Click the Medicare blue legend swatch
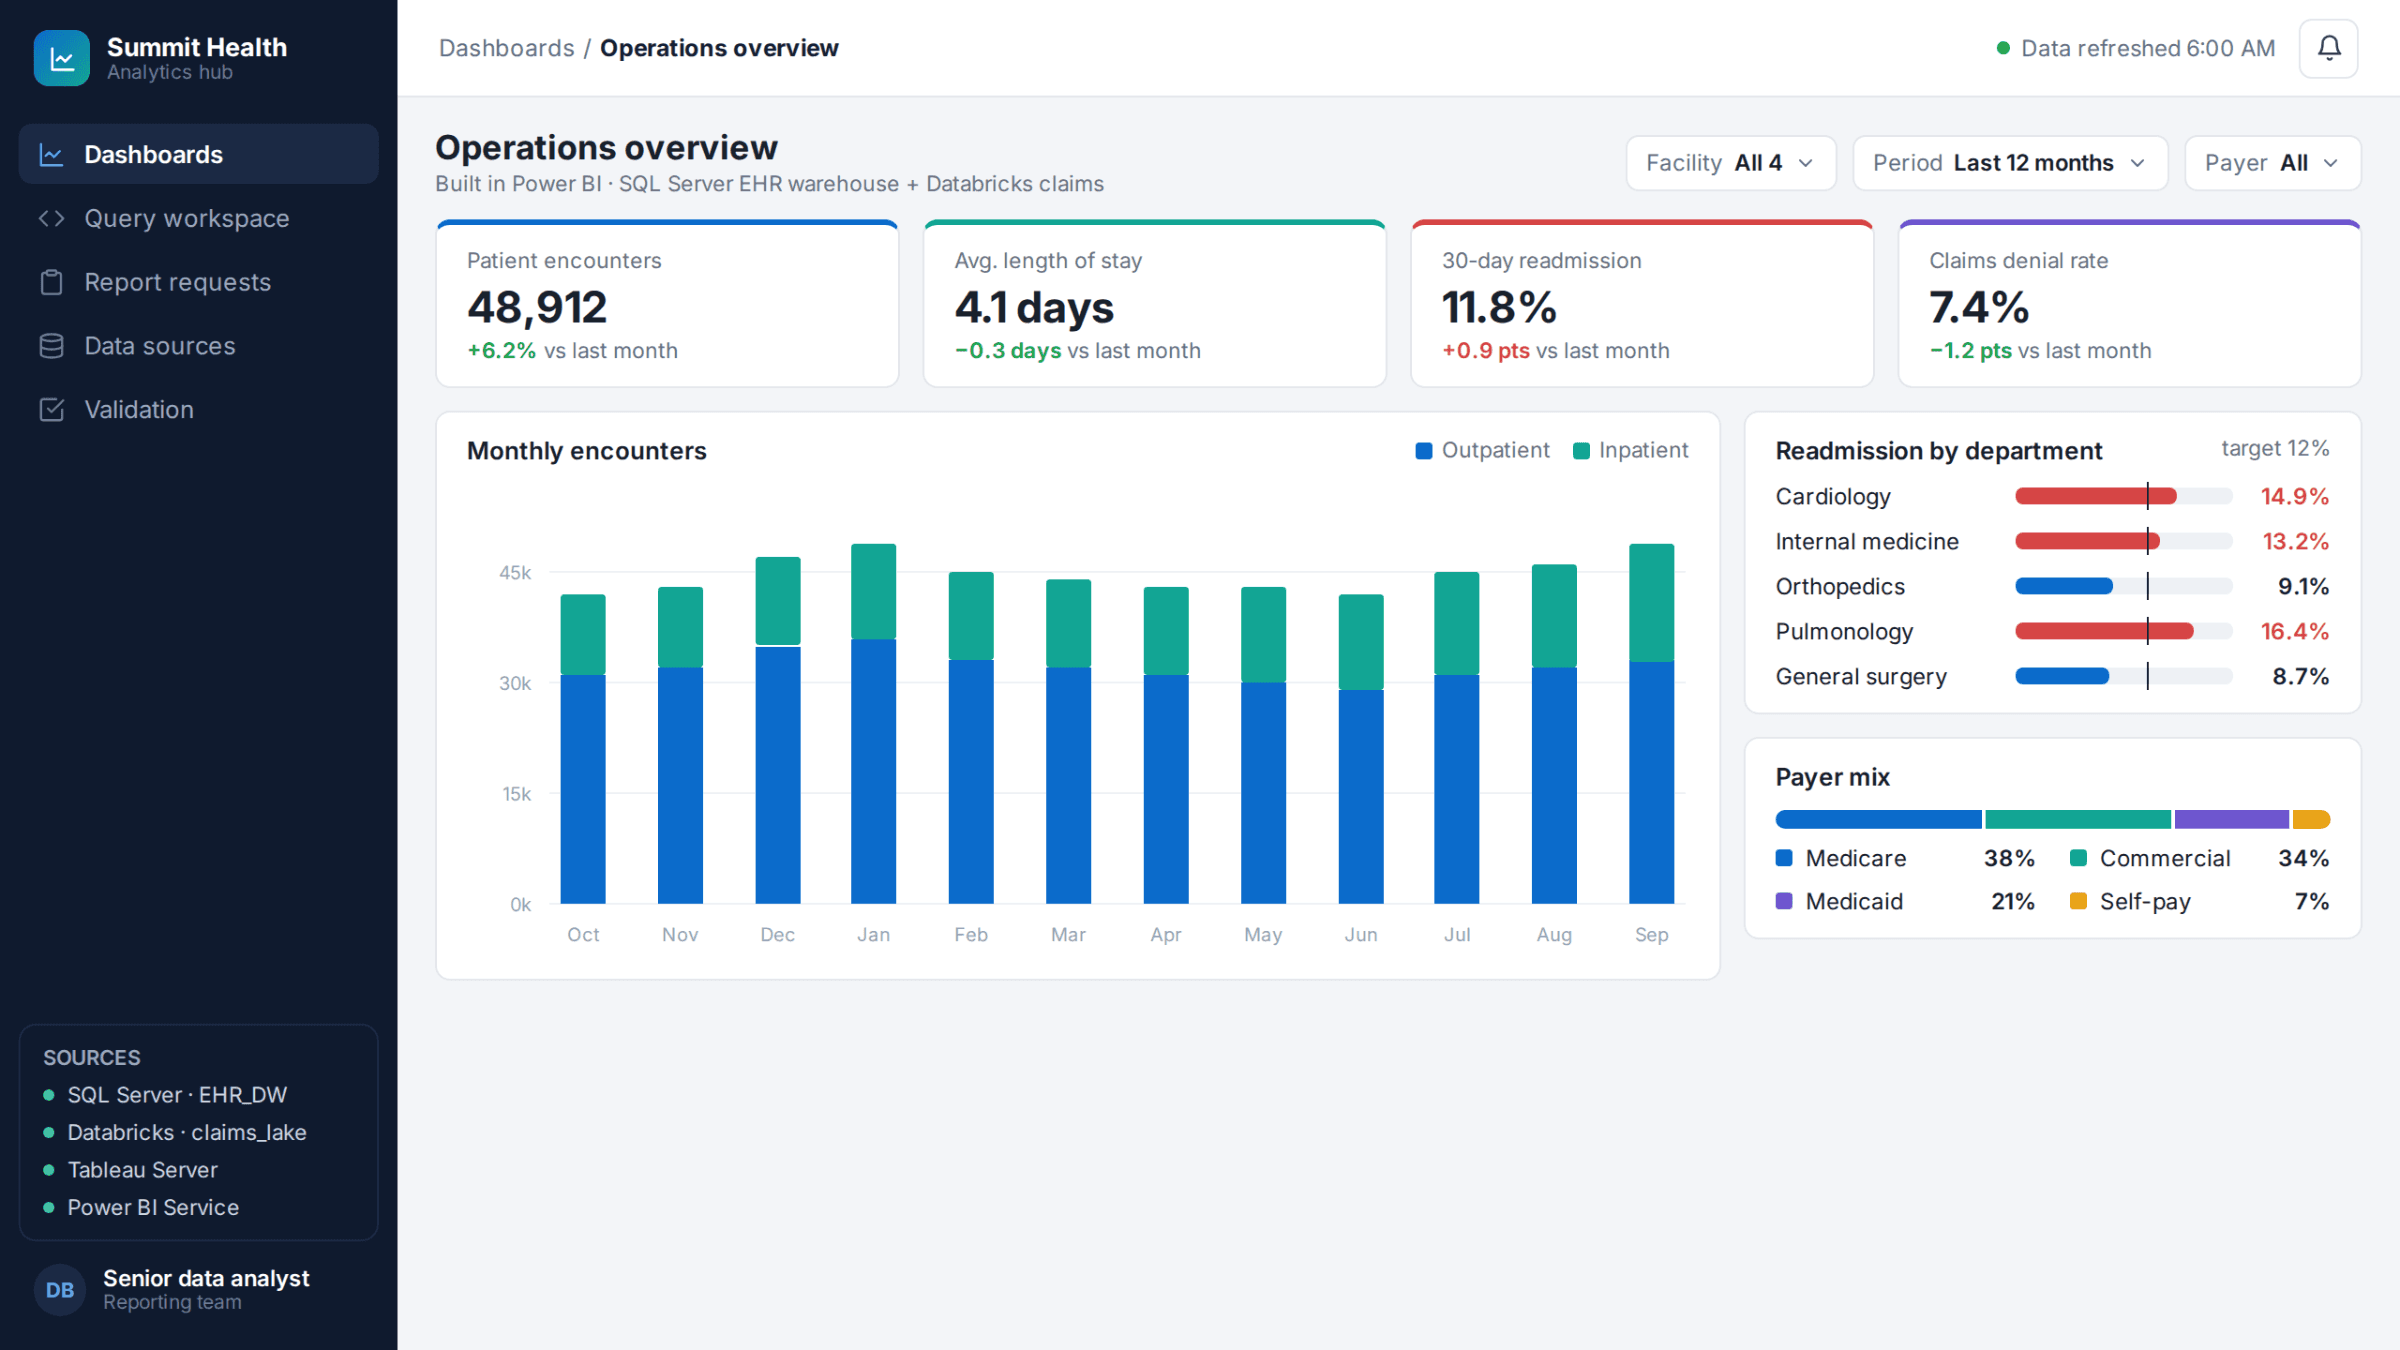The image size is (2400, 1350). pos(1784,858)
